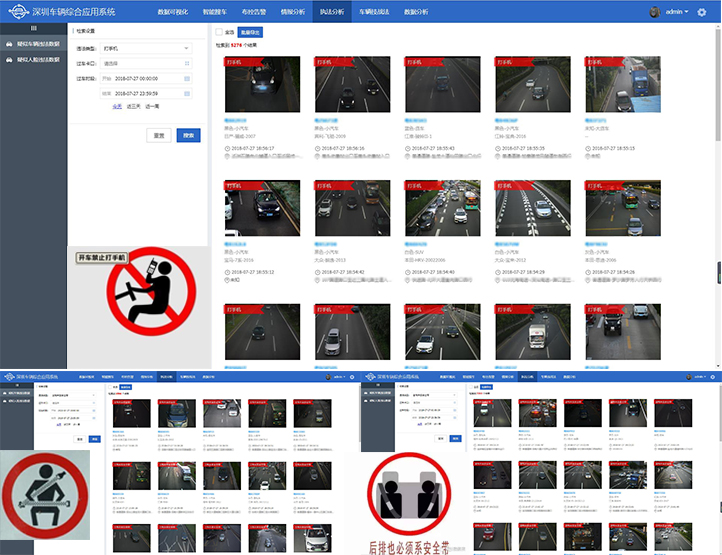Click the blue 批量导出 batch export button

click(x=250, y=32)
